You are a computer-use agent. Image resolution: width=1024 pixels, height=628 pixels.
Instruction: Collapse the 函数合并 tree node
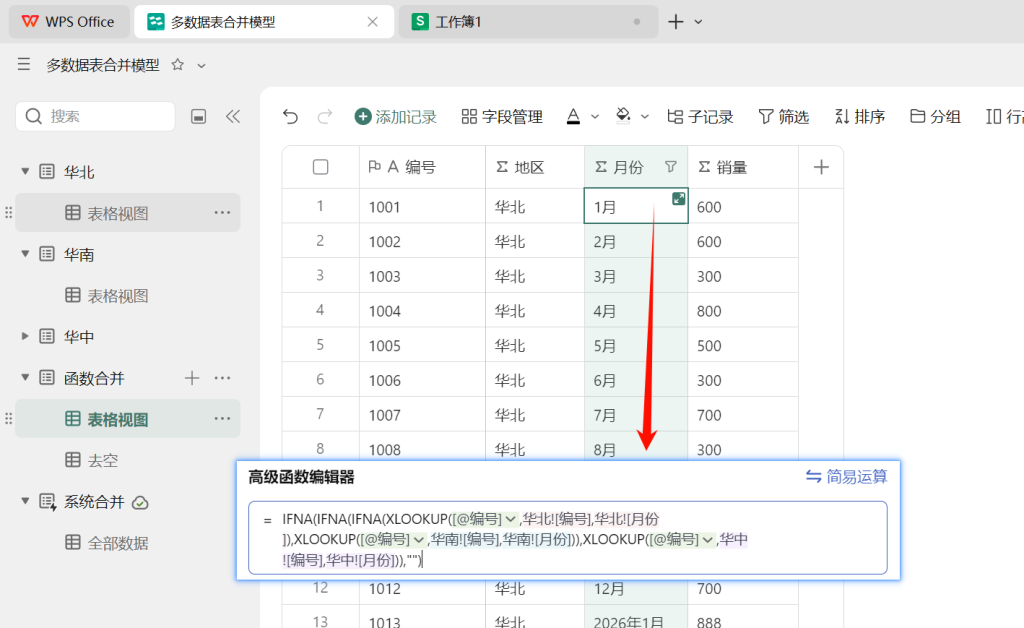25,377
